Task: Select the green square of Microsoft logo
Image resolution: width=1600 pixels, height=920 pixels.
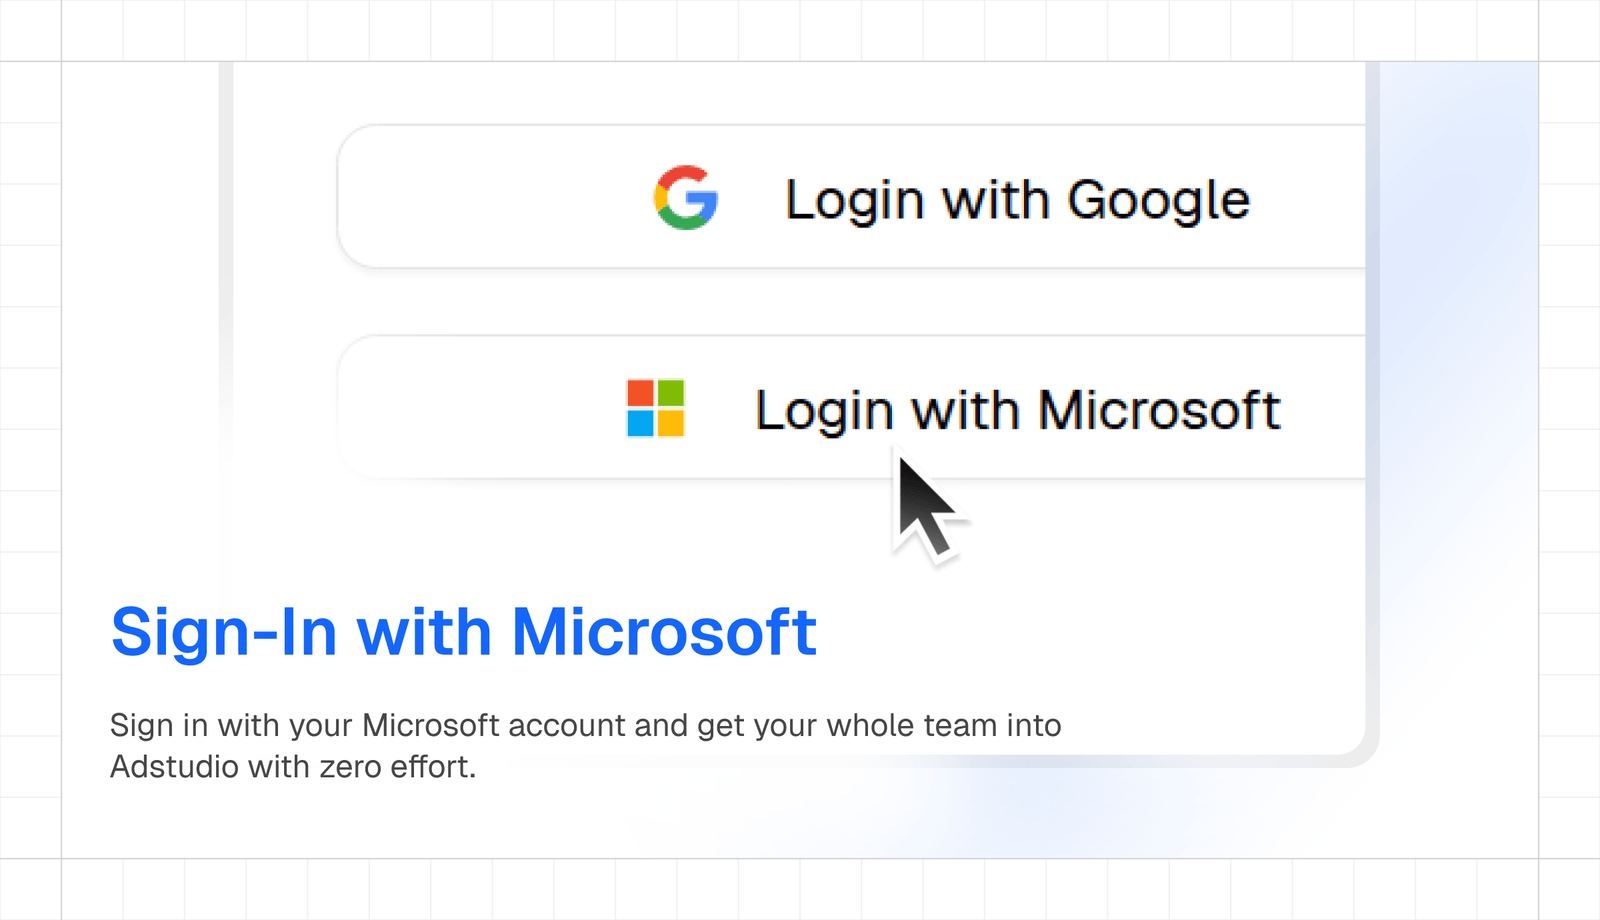Action: point(671,393)
